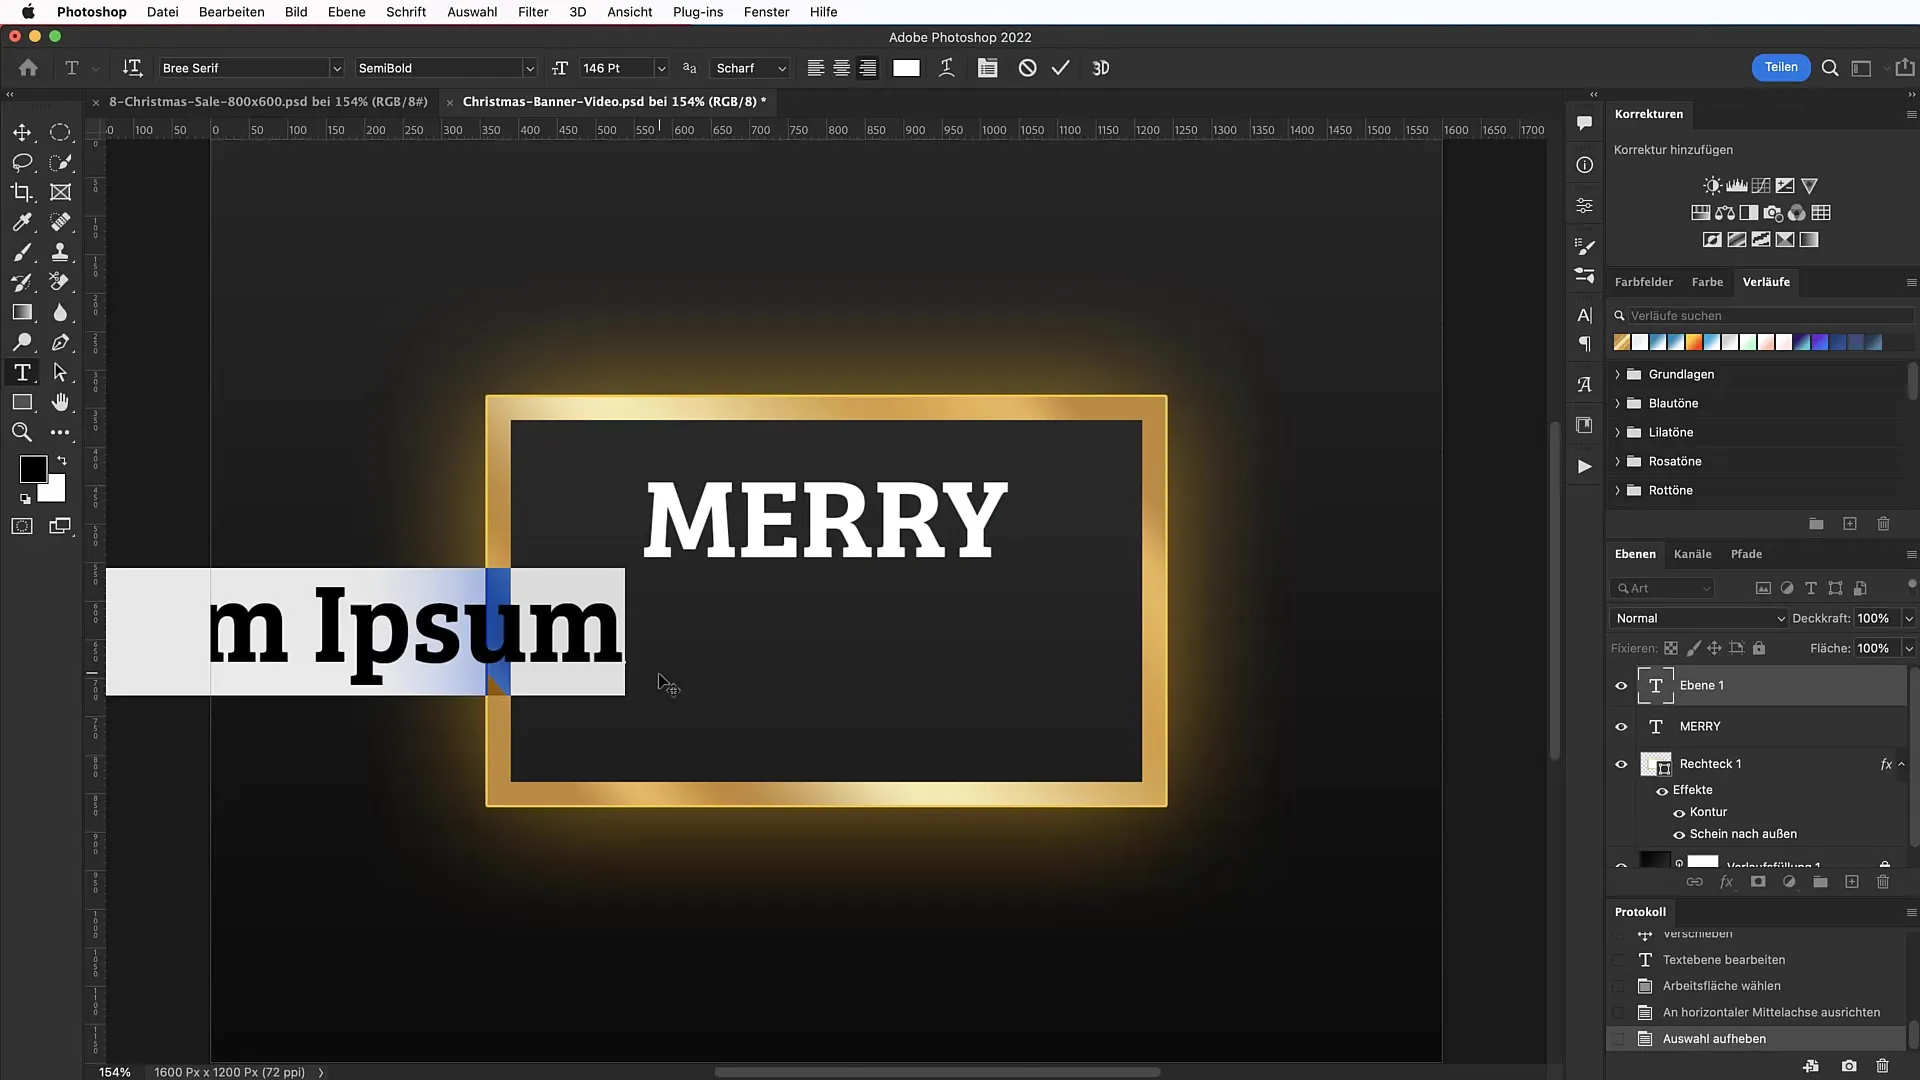This screenshot has width=1920, height=1080.
Task: Open the Filter menu
Action: 533,12
